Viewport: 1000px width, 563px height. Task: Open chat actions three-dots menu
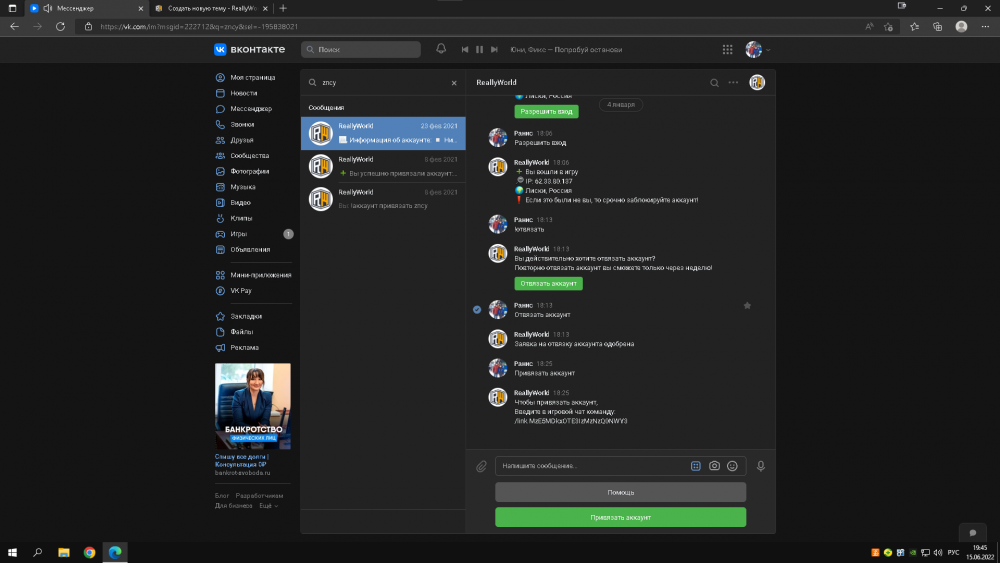(733, 82)
